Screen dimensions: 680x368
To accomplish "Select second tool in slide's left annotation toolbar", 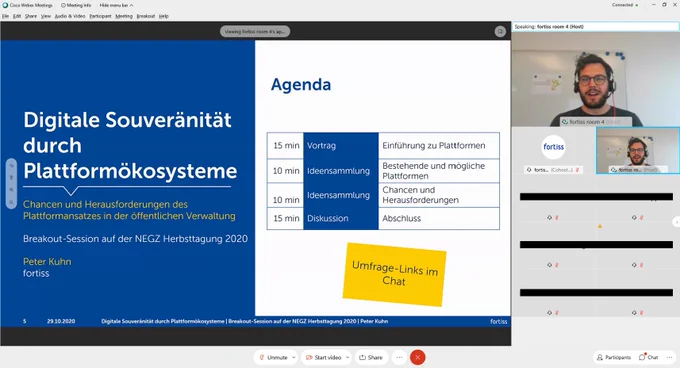I will (x=11, y=178).
